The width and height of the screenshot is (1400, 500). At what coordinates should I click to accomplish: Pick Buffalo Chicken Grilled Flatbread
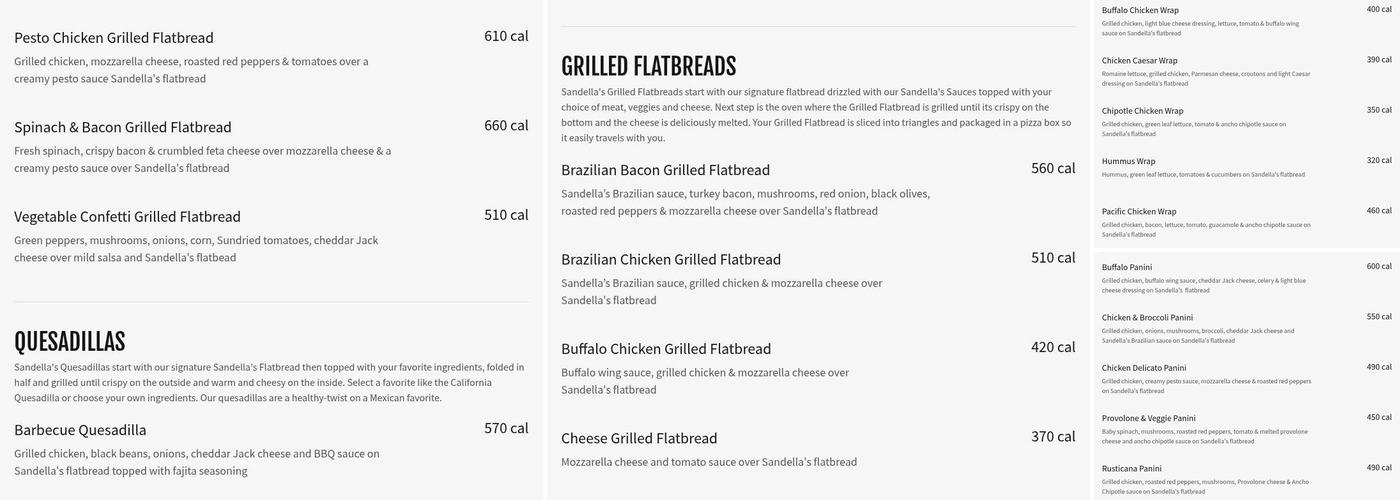tap(666, 349)
